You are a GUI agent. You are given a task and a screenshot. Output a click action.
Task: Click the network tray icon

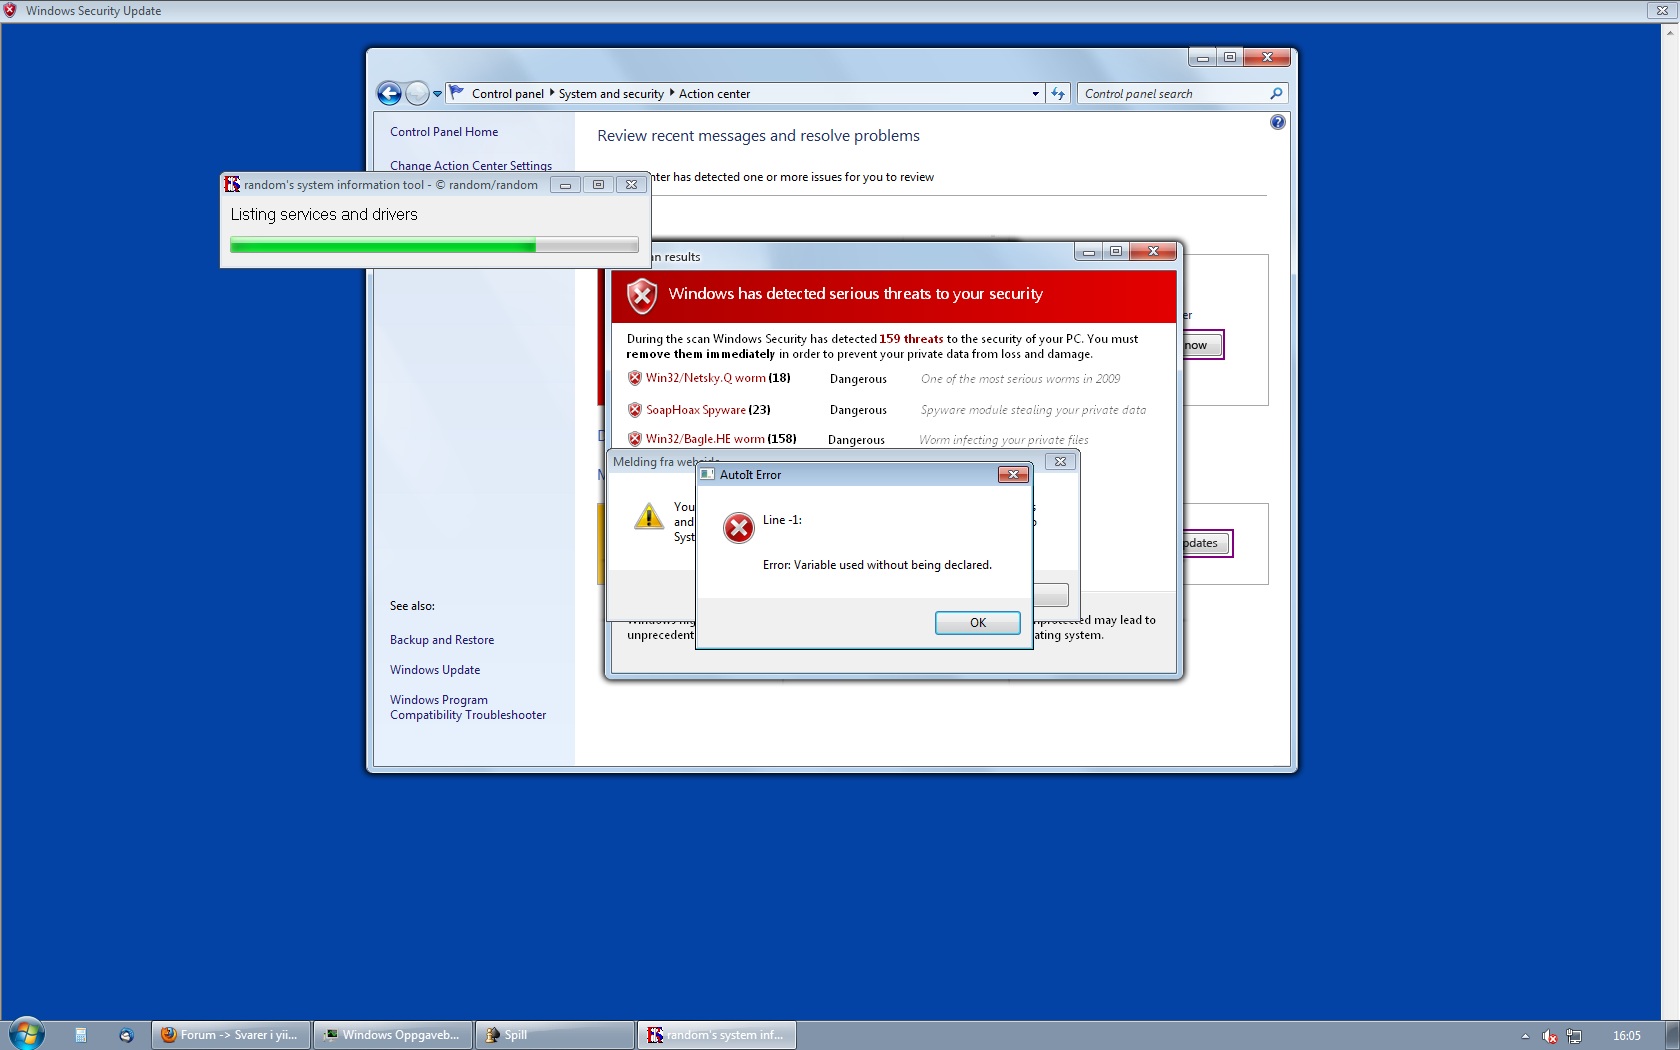pos(1574,1036)
